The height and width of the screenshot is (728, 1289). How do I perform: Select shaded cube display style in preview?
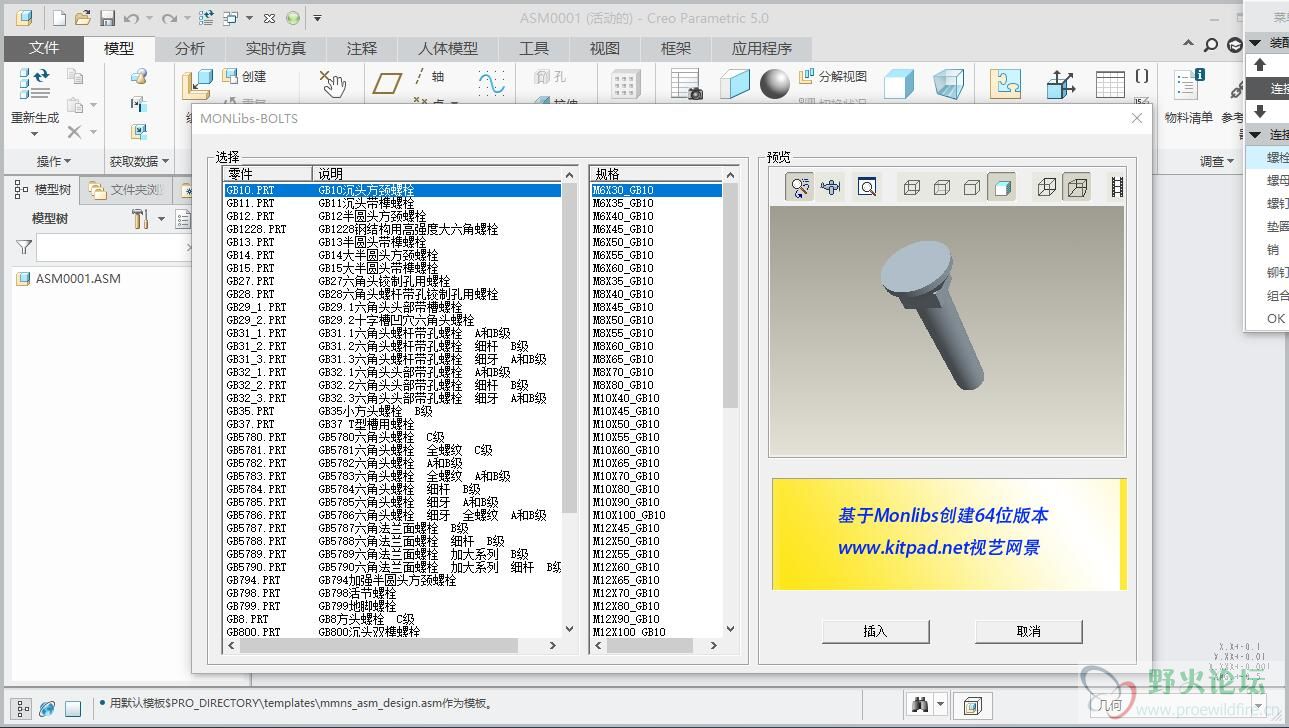(x=1001, y=187)
